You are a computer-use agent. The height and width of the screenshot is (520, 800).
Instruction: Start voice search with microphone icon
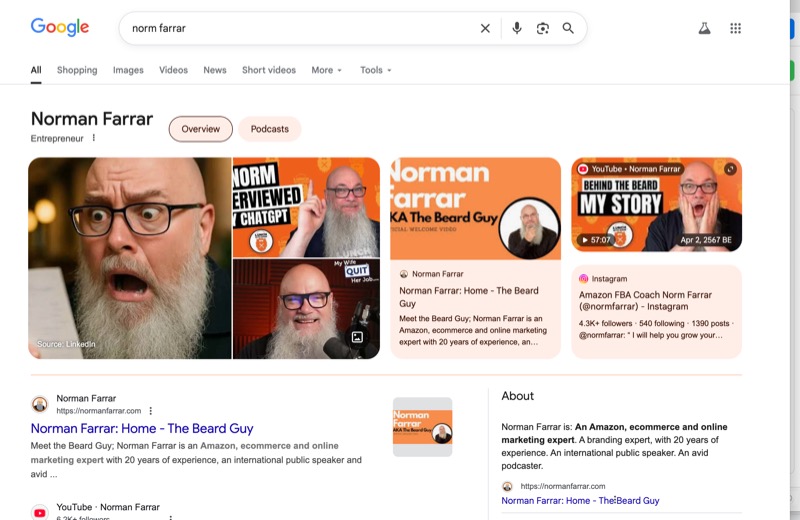(517, 29)
